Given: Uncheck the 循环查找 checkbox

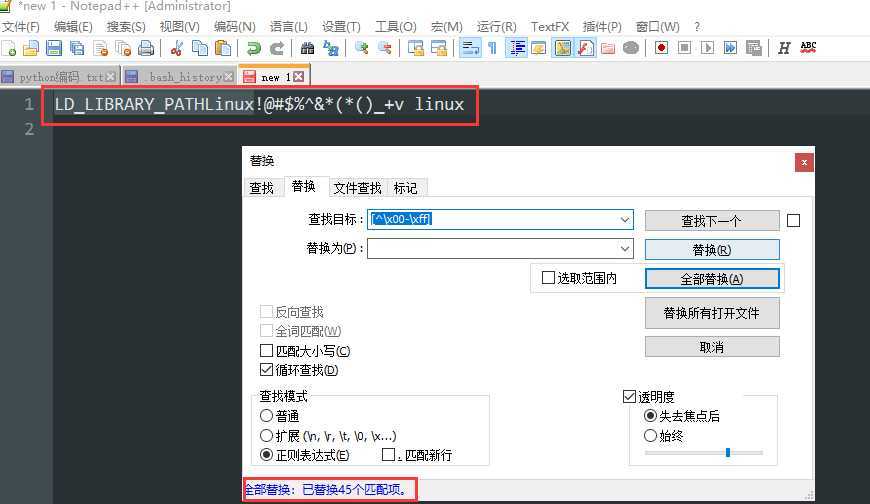Looking at the screenshot, I should point(266,370).
